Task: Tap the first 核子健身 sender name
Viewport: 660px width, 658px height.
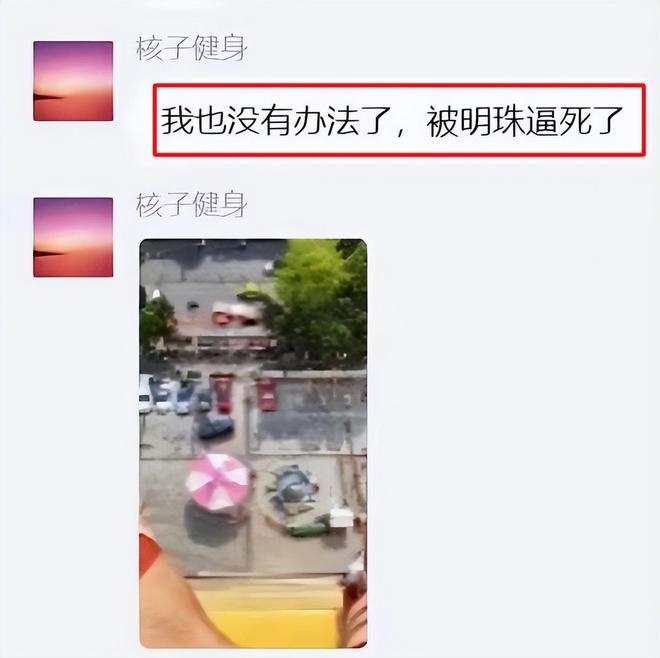Action: pyautogui.click(x=191, y=49)
